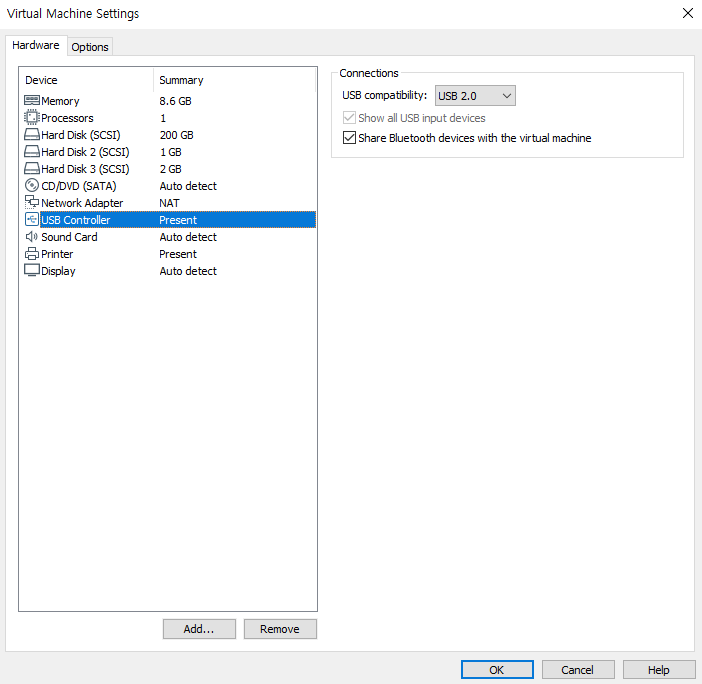Click the Memory device icon
This screenshot has height=684, width=702.
32,100
